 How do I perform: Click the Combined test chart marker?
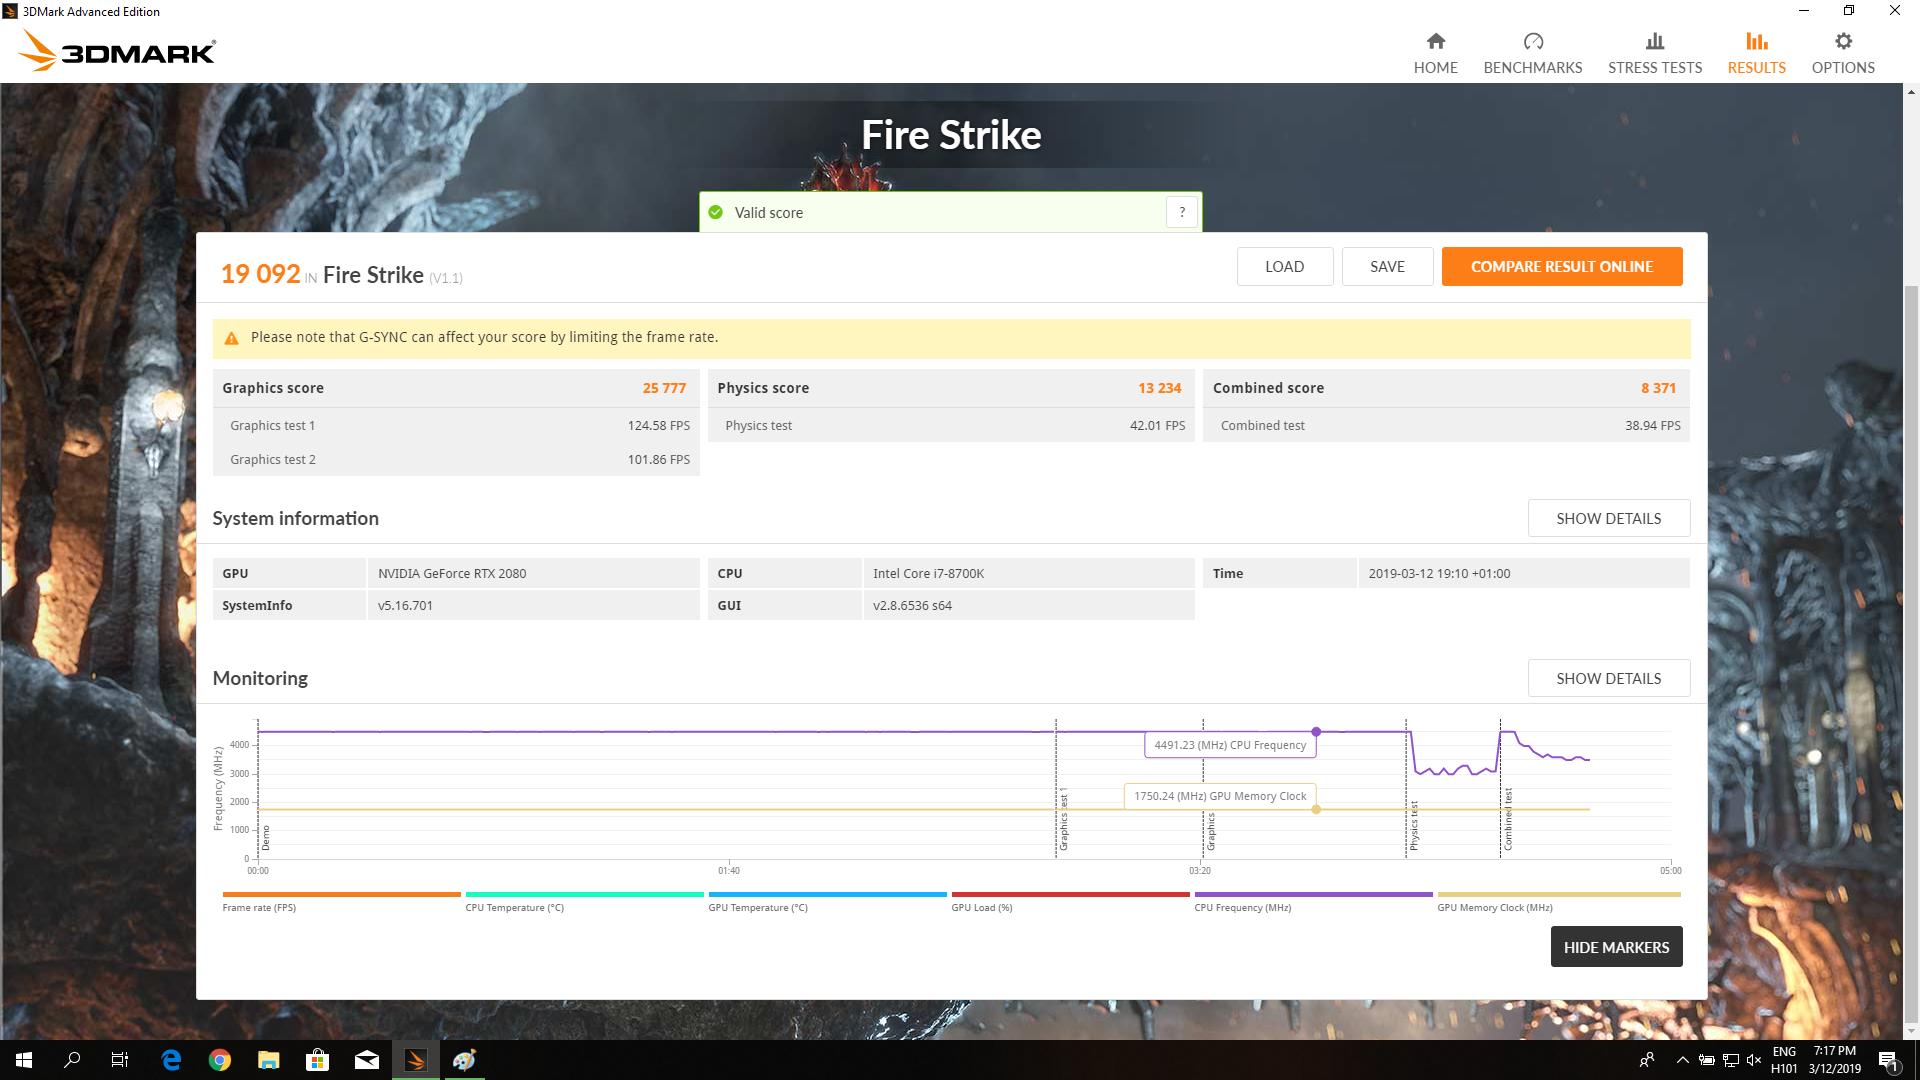coord(1507,820)
